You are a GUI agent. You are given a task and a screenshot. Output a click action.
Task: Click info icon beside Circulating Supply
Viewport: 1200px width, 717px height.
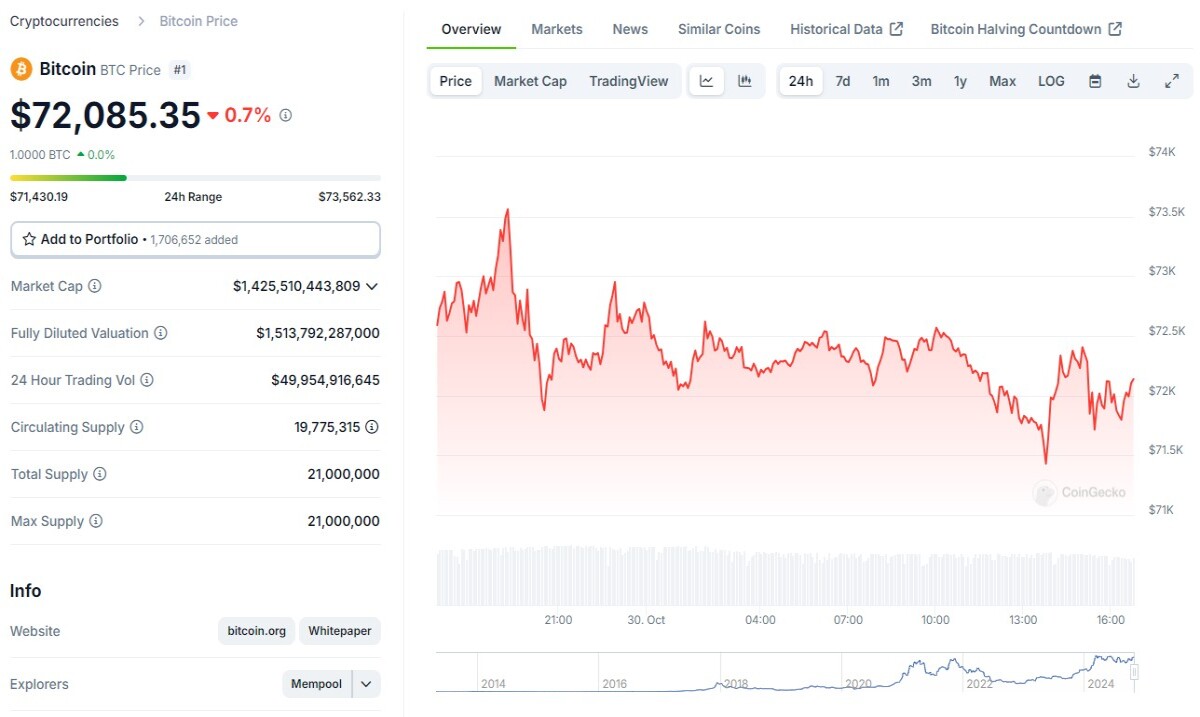coord(137,427)
